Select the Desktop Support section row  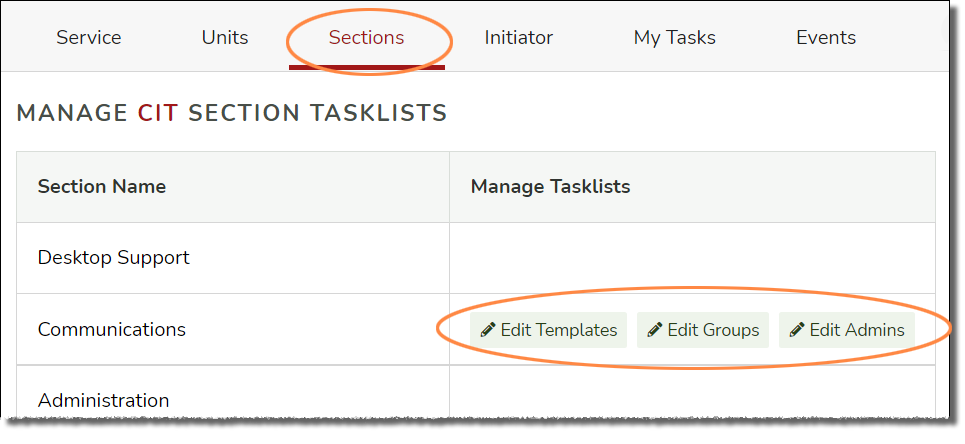click(476, 258)
